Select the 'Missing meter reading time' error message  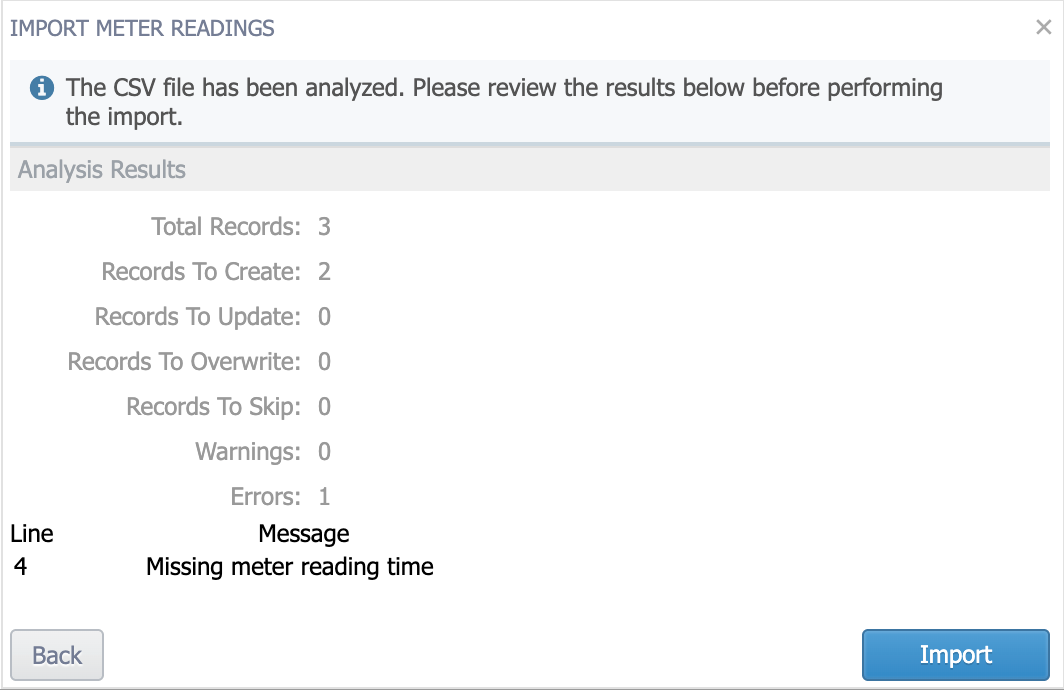click(x=290, y=567)
